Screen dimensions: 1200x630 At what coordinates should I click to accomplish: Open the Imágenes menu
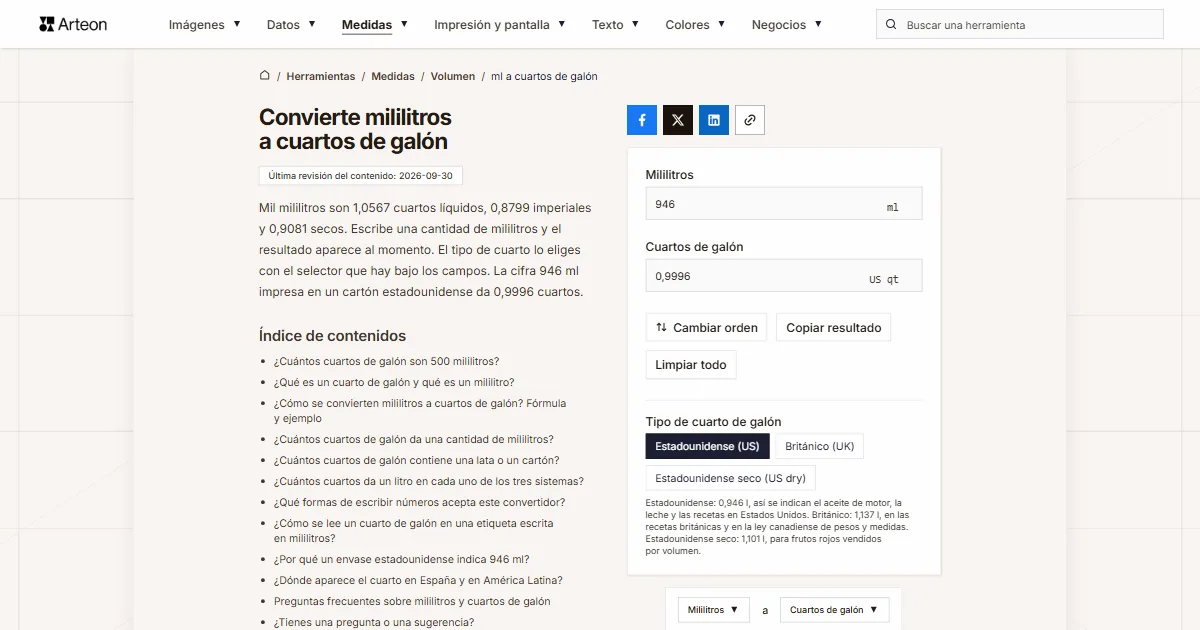(205, 25)
